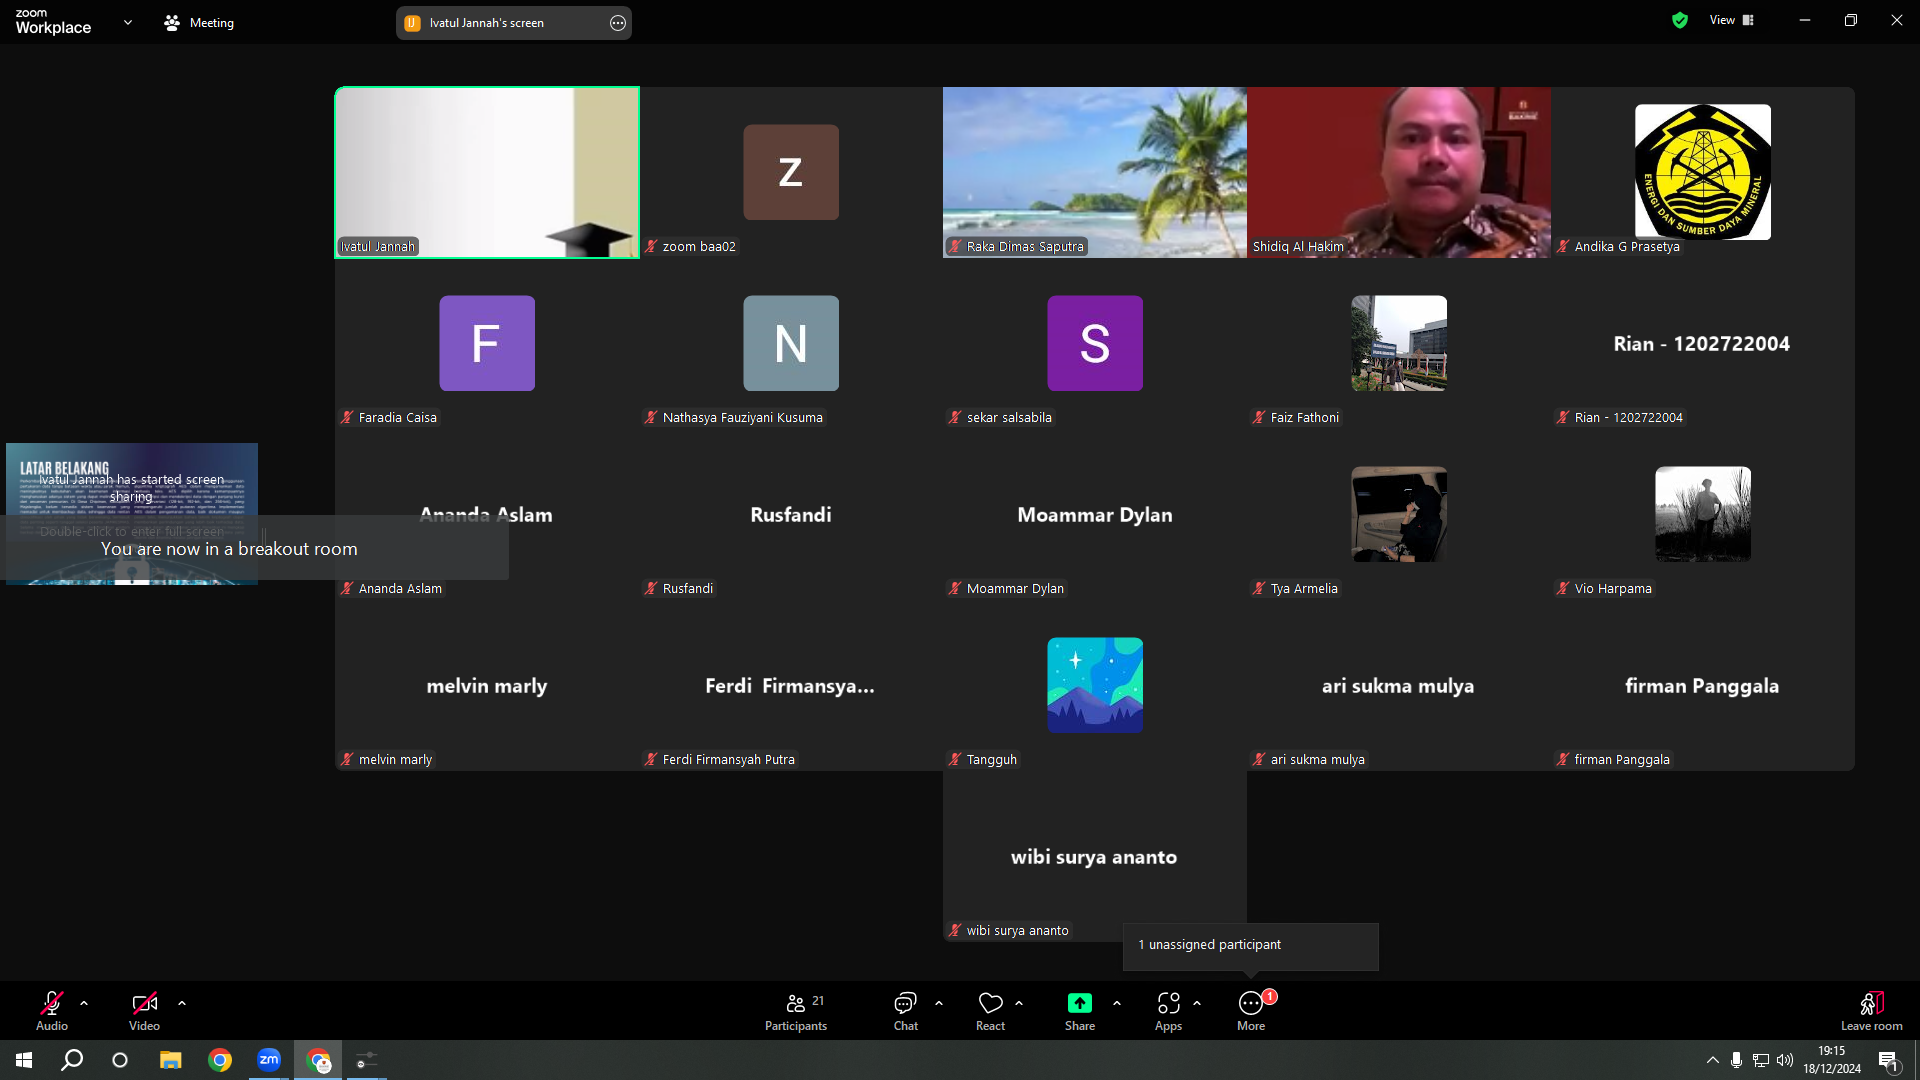Click the Cortana circle icon
Image resolution: width=1920 pixels, height=1080 pixels.
(x=120, y=1060)
